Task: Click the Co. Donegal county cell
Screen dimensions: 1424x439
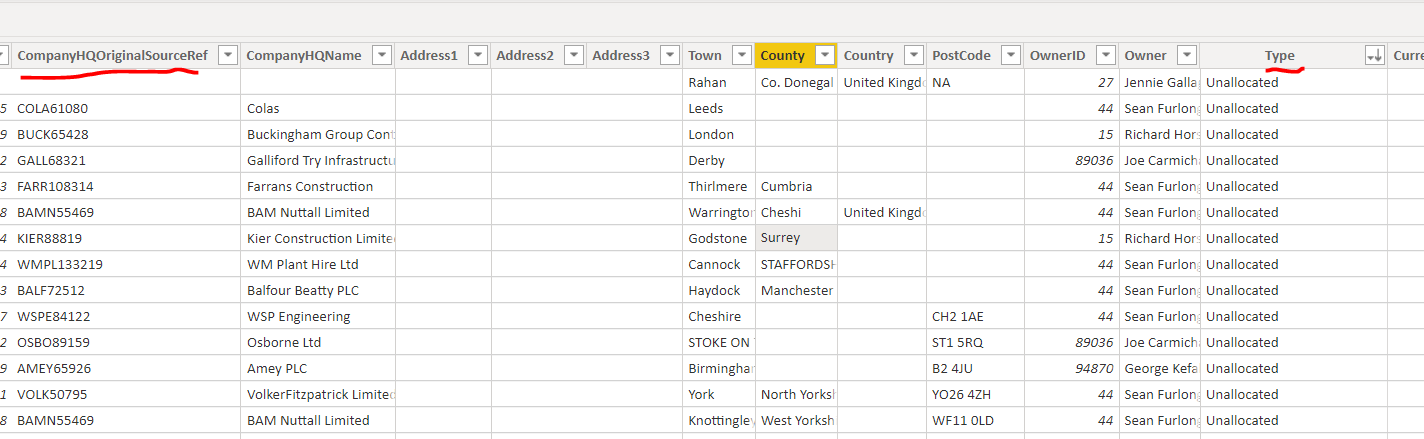Action: point(797,82)
